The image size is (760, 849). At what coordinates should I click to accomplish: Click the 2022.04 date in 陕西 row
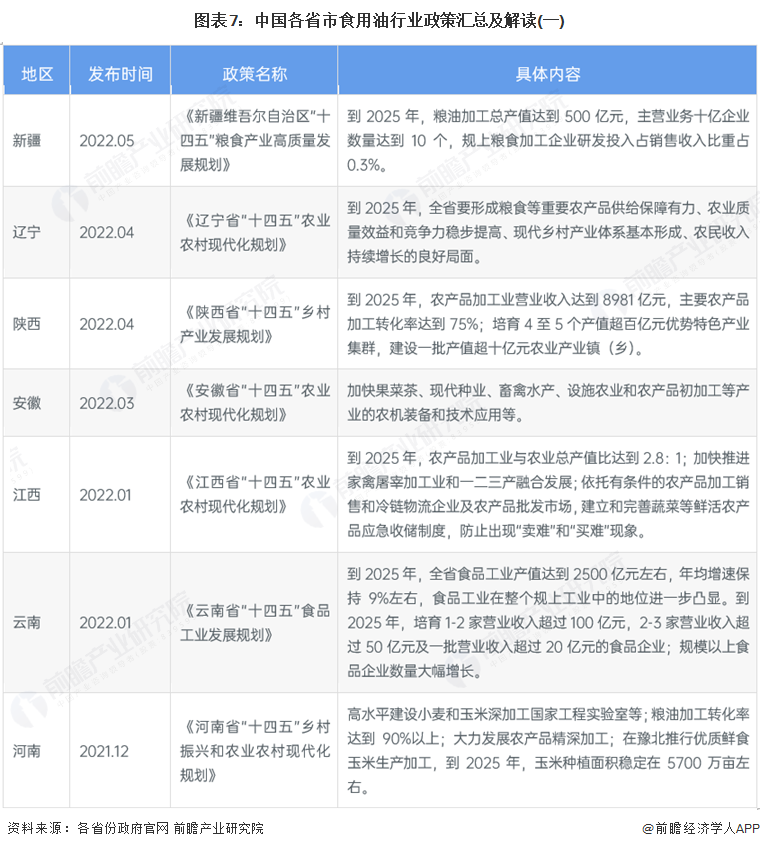(107, 324)
